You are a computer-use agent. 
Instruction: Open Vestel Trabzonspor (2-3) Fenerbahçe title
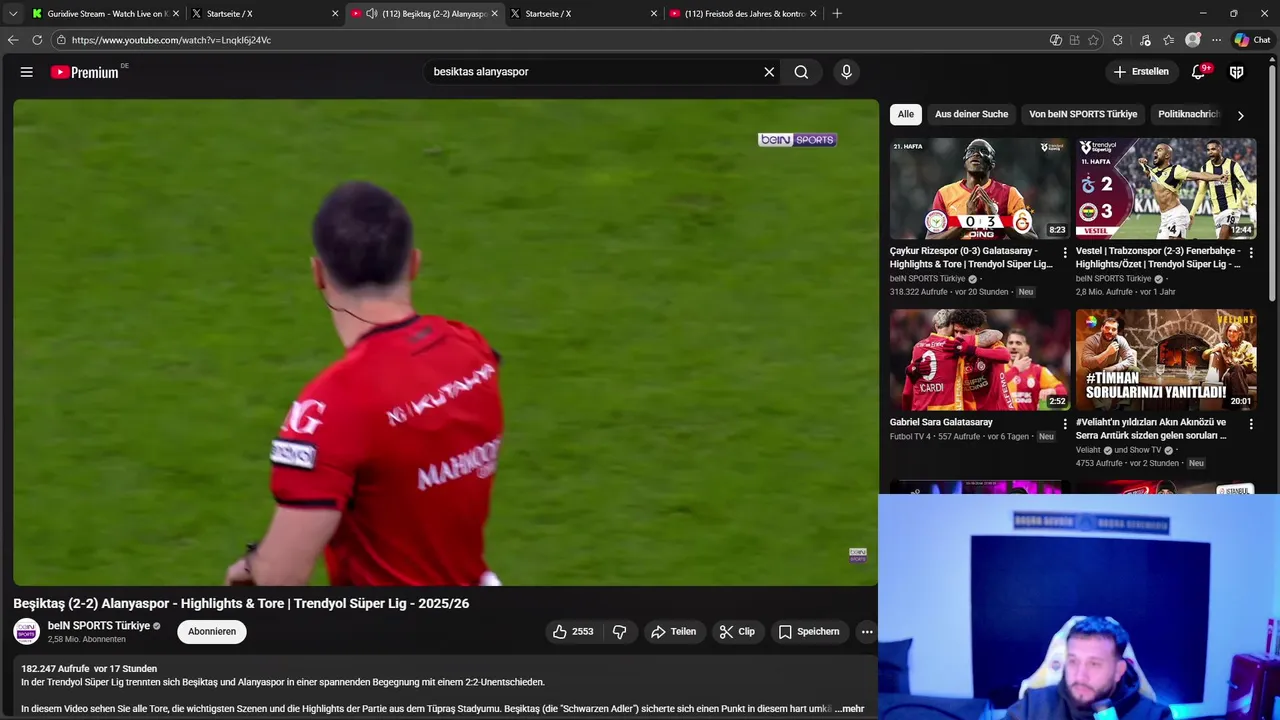[1158, 258]
